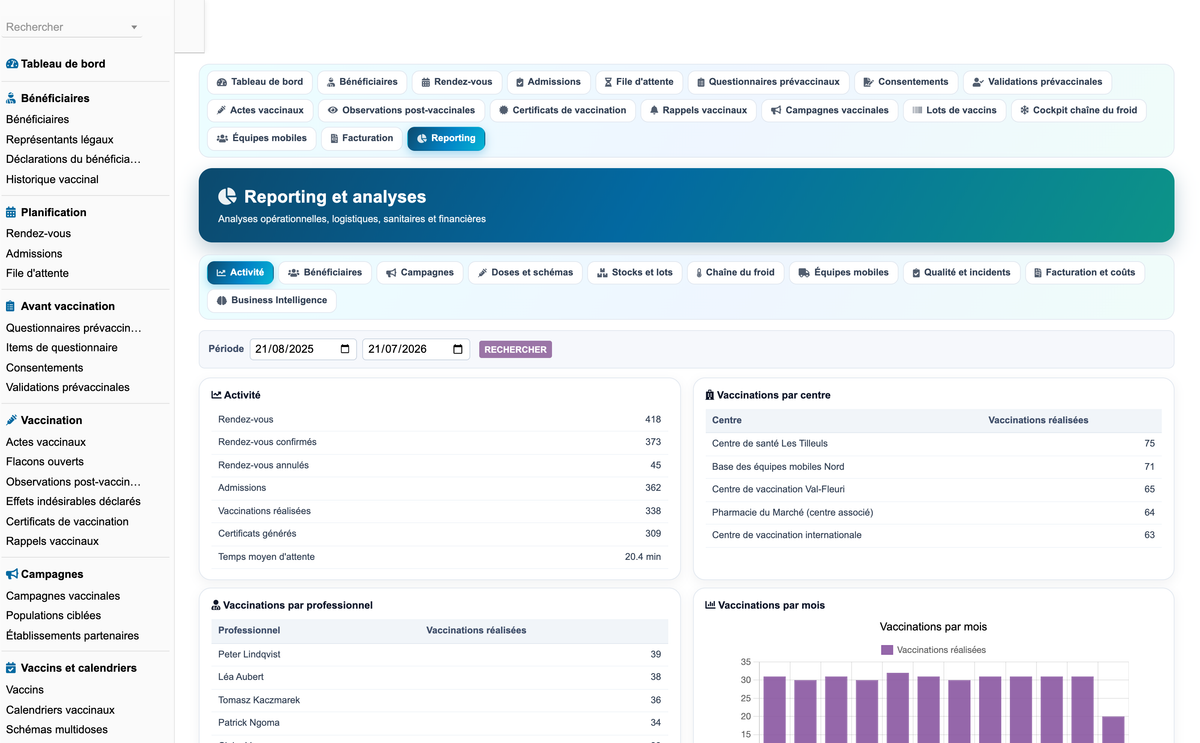This screenshot has height=743, width=1200.
Task: Open Questionnaires prévaccinaux in top navigation
Action: click(769, 82)
